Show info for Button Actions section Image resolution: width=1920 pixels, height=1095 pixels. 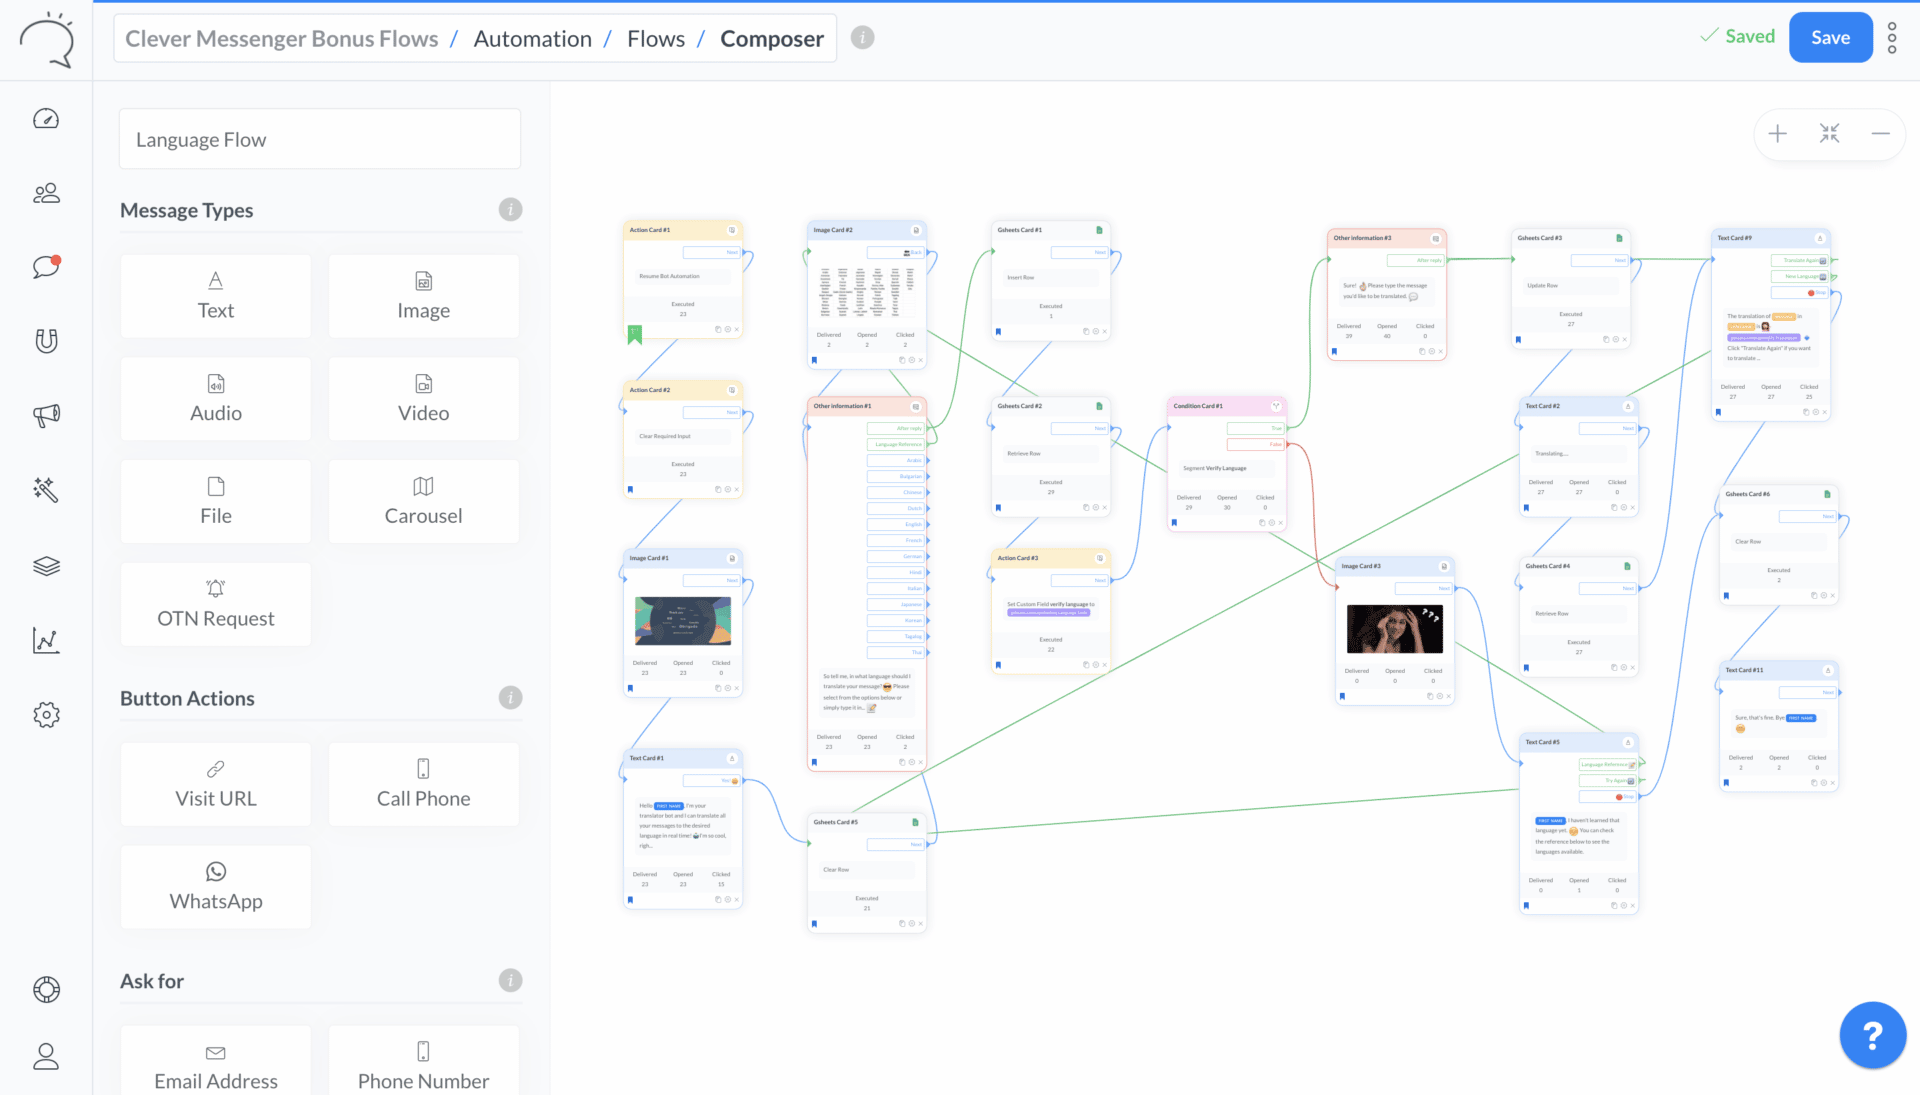[x=510, y=698]
